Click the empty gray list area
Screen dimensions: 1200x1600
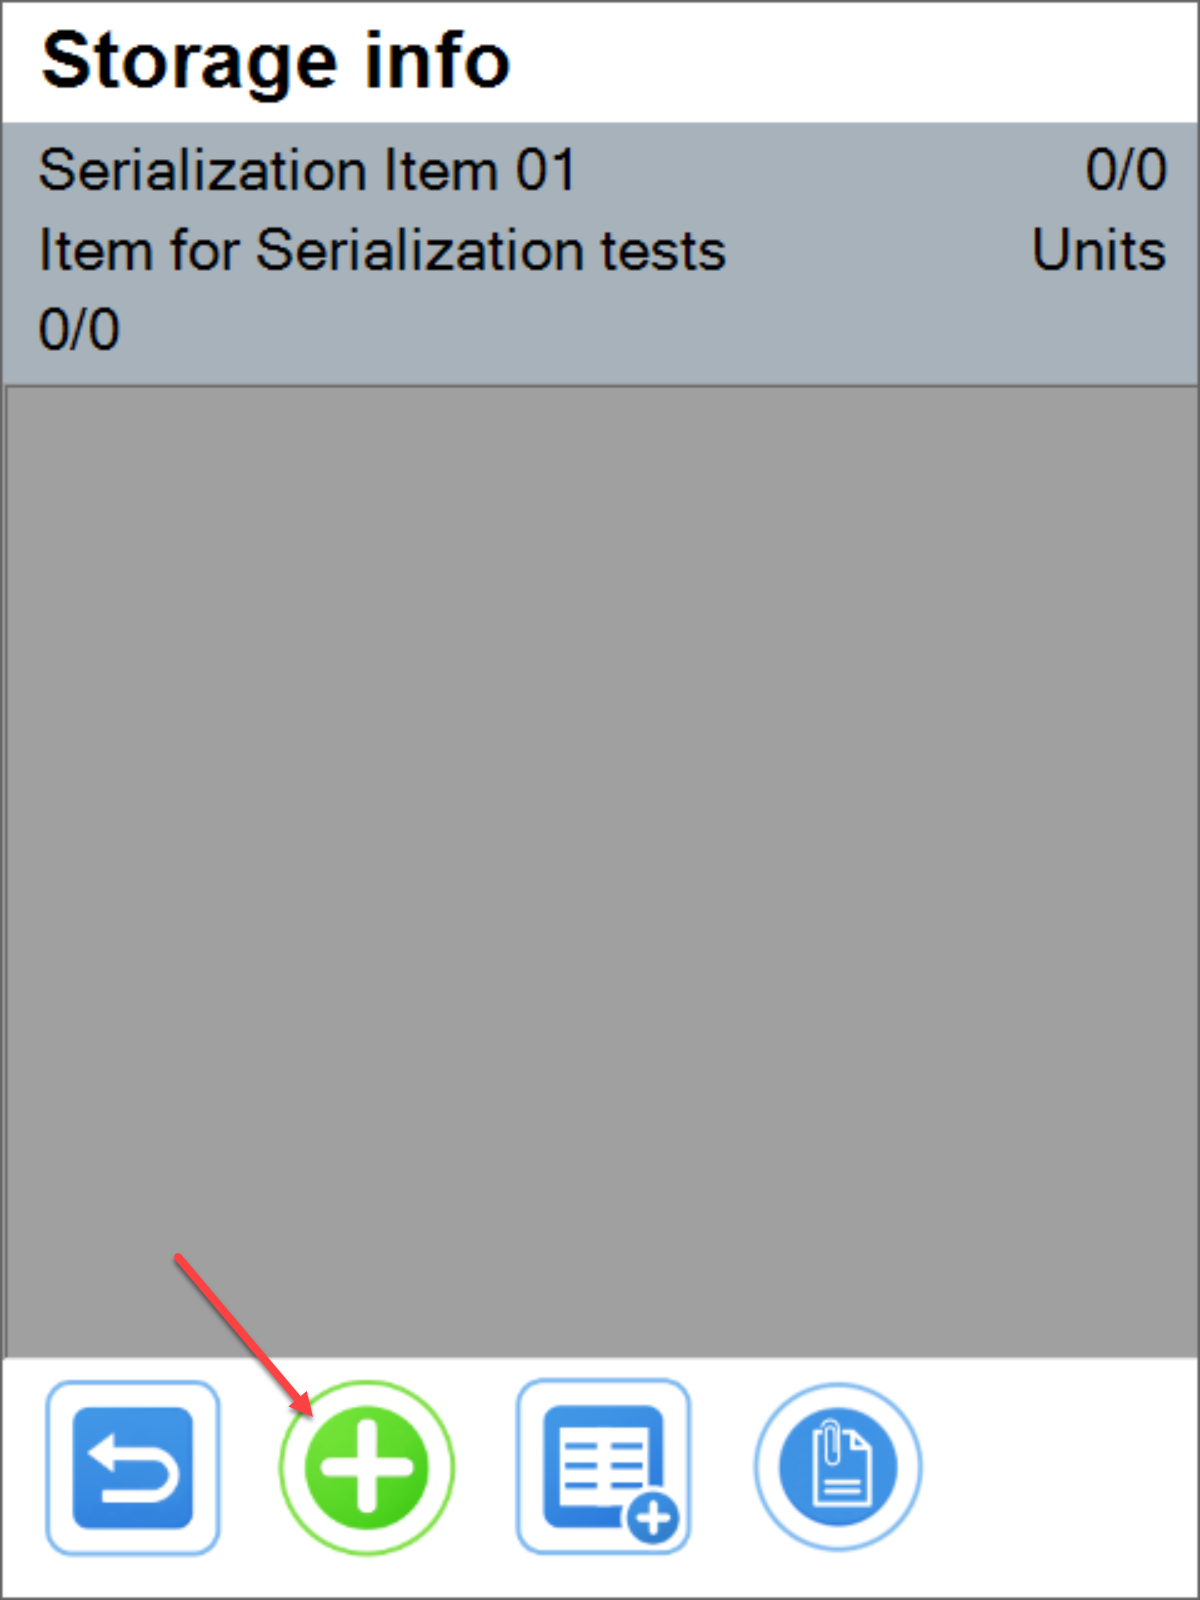pos(600,850)
